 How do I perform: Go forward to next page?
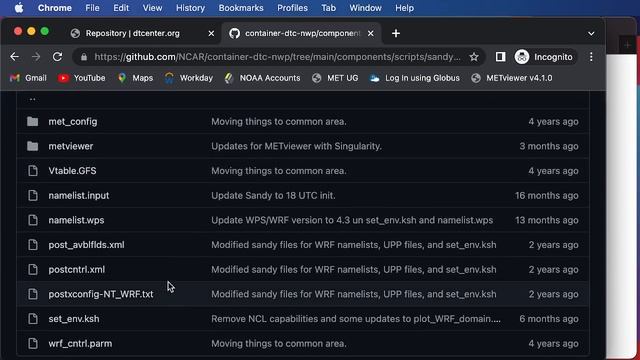tap(36, 57)
